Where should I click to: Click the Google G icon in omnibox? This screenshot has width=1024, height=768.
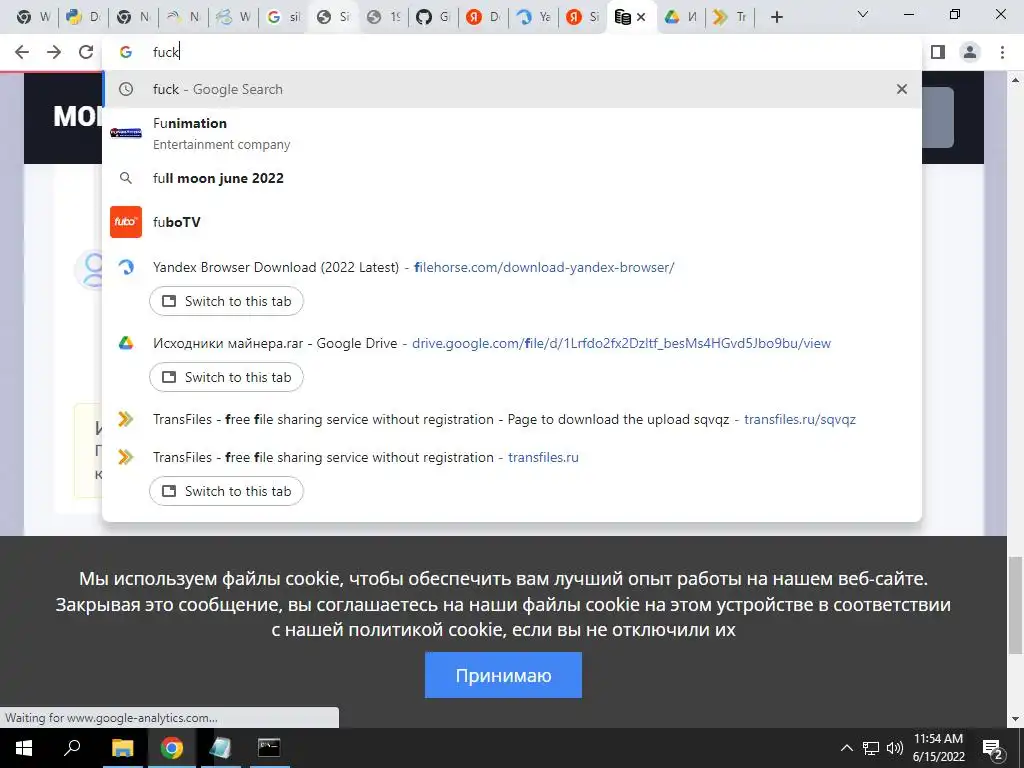click(125, 52)
